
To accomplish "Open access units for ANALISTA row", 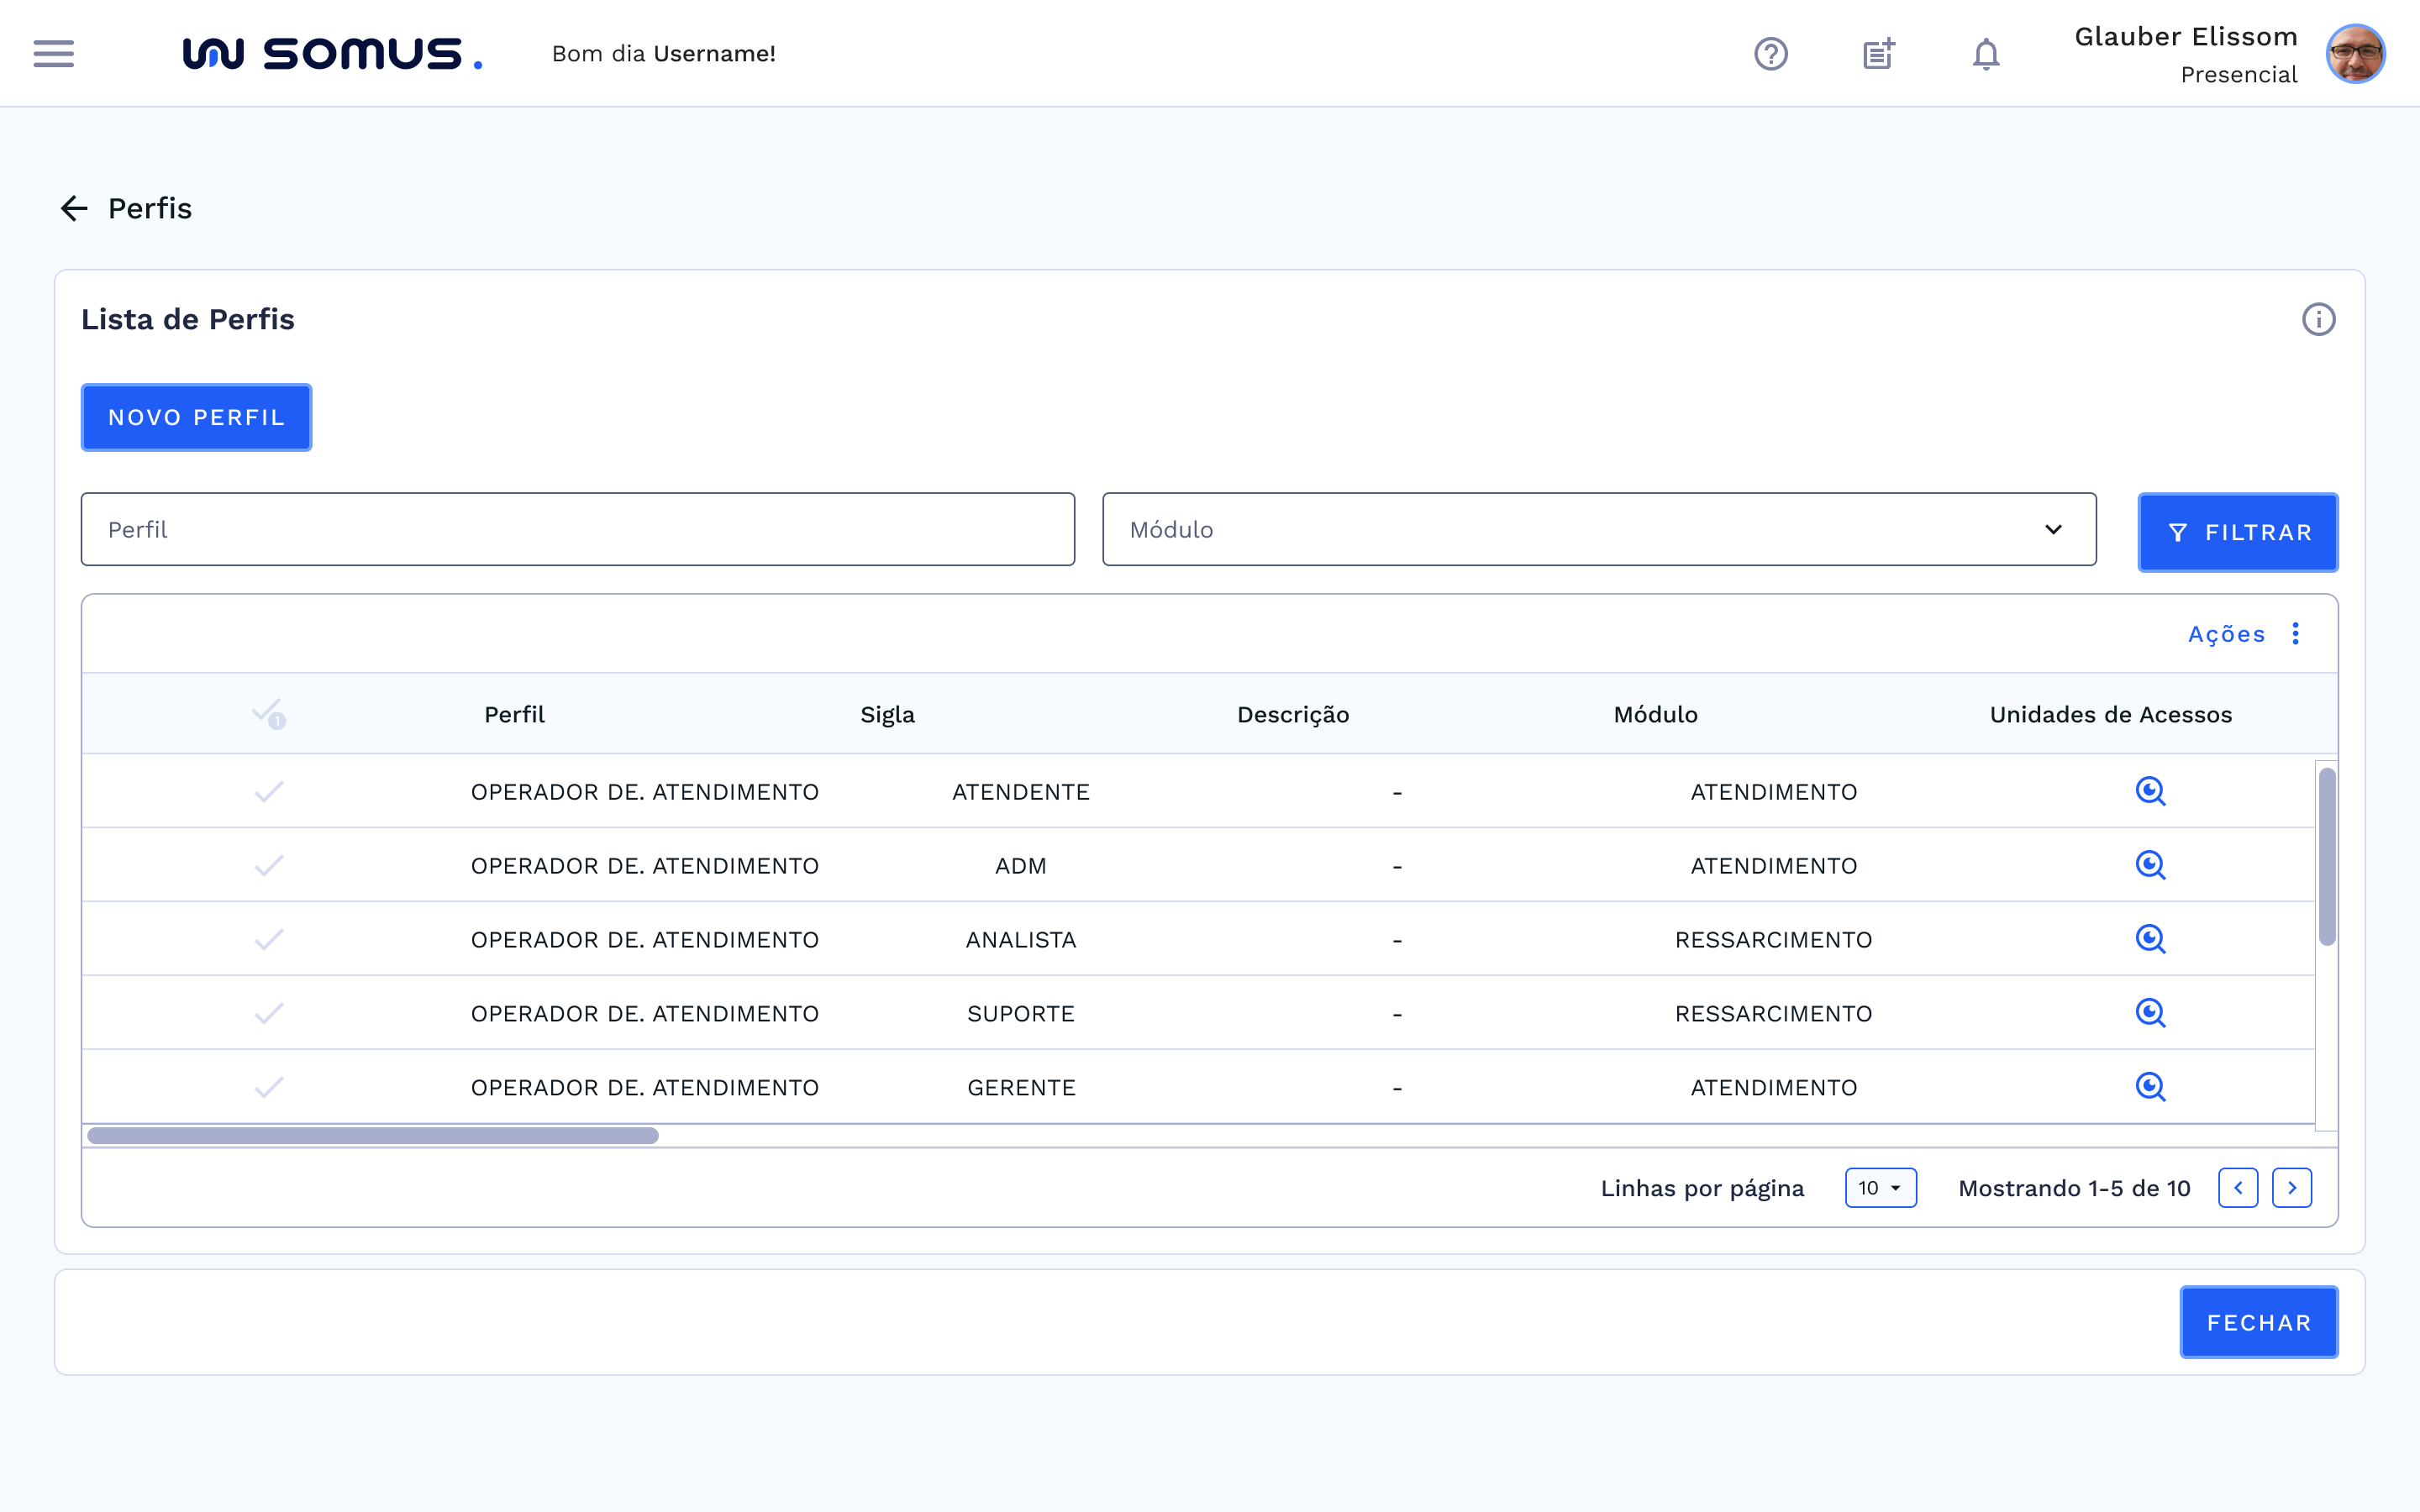I will (2150, 939).
